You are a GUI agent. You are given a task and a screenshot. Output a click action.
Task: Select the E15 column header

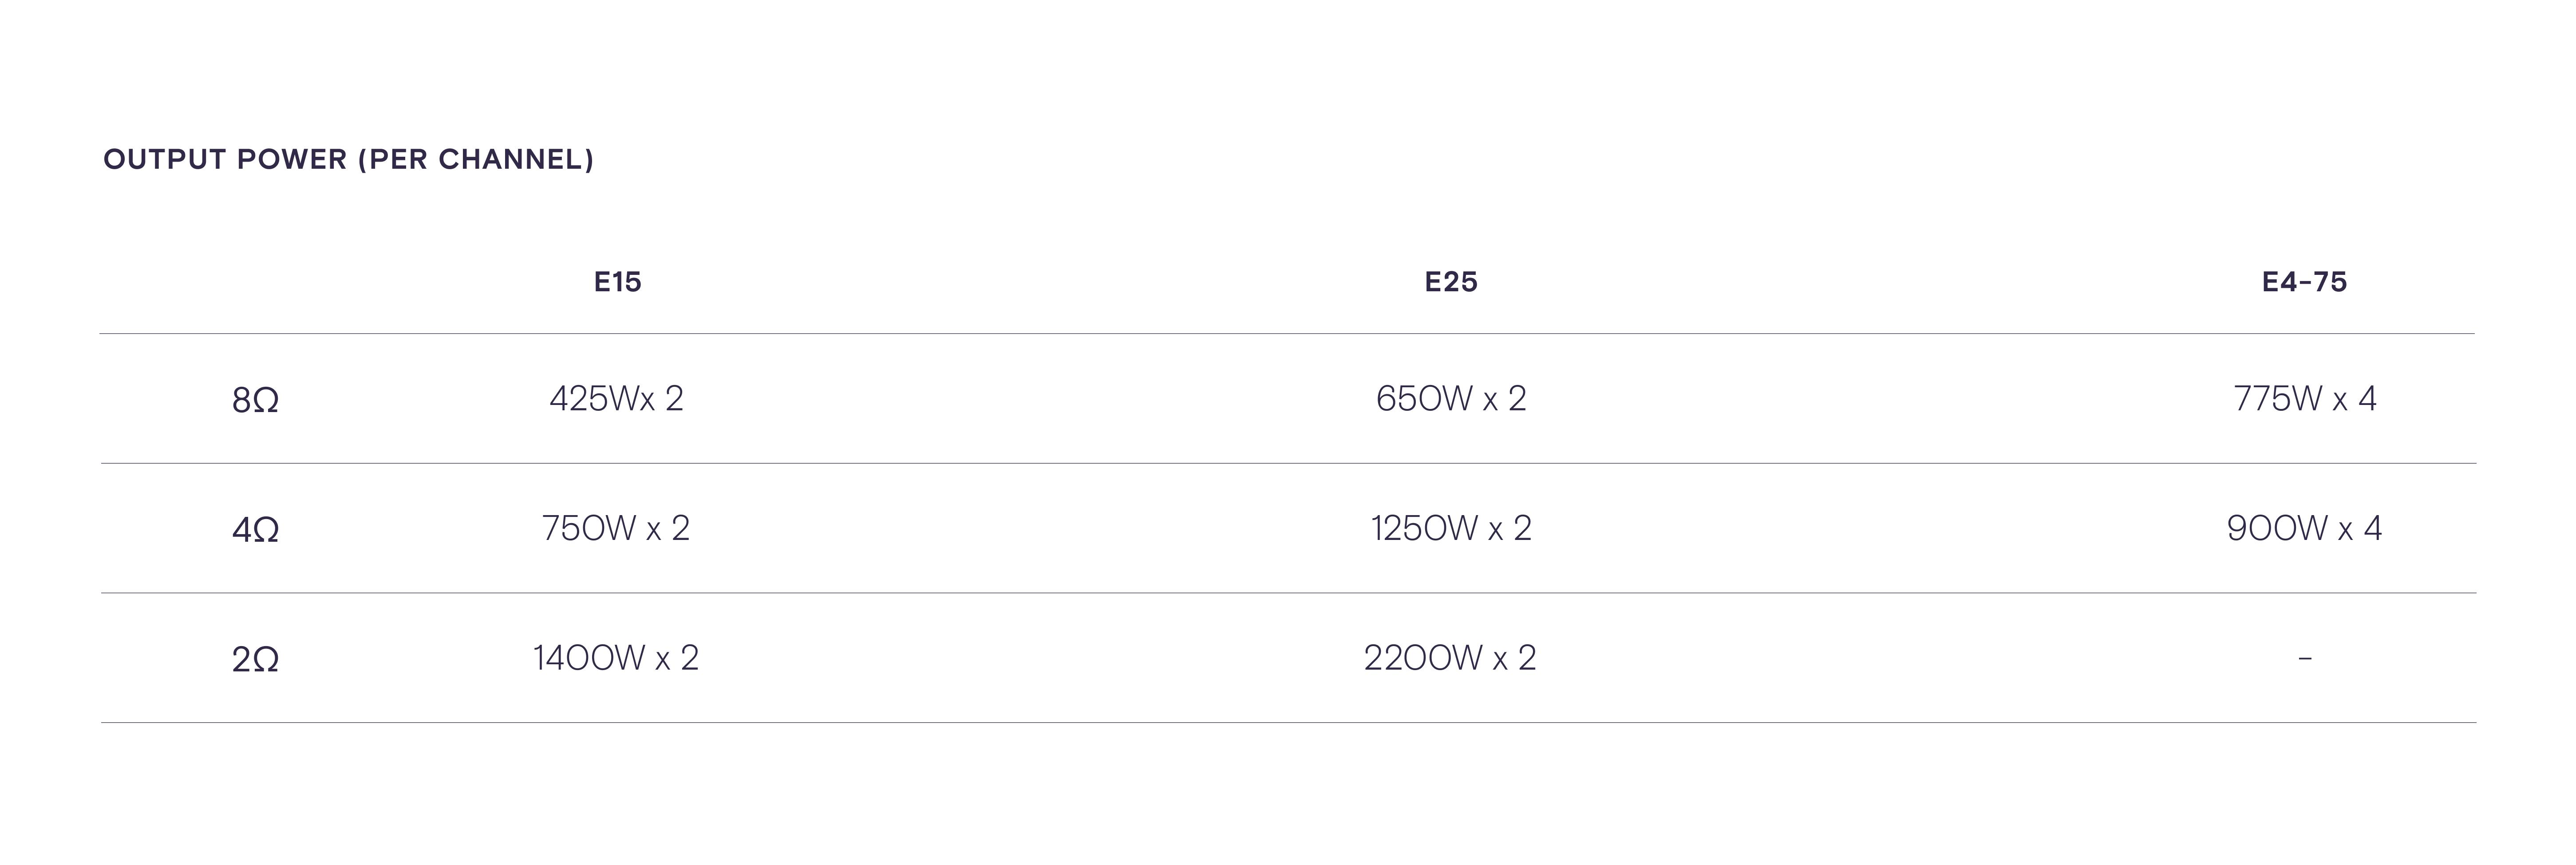click(x=617, y=282)
